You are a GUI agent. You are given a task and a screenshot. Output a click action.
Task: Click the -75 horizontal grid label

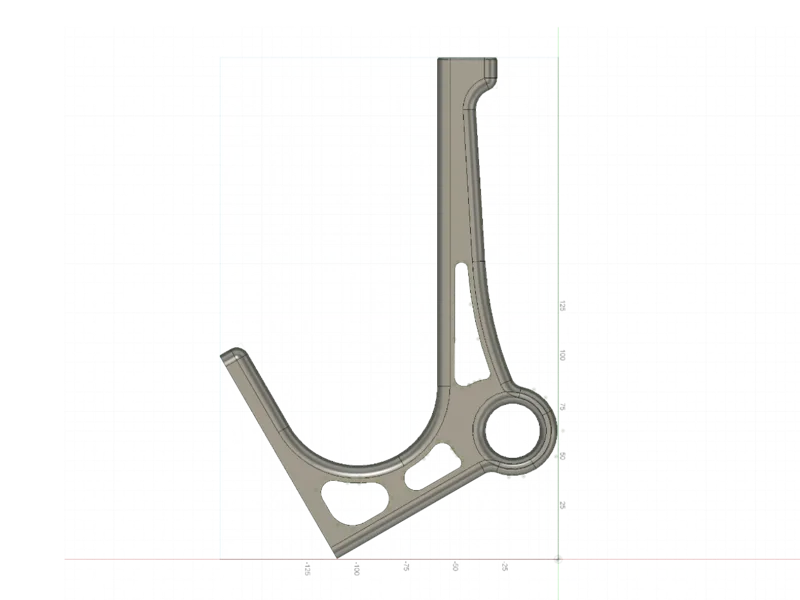[x=406, y=567]
